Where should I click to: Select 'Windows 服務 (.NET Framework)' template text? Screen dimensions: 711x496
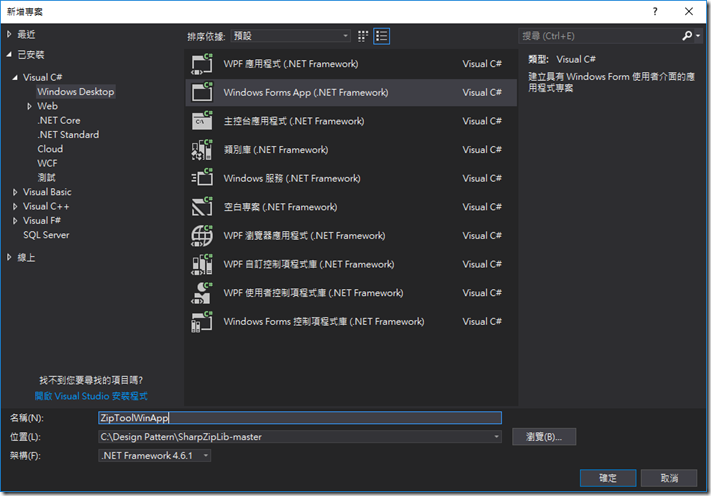pos(292,178)
